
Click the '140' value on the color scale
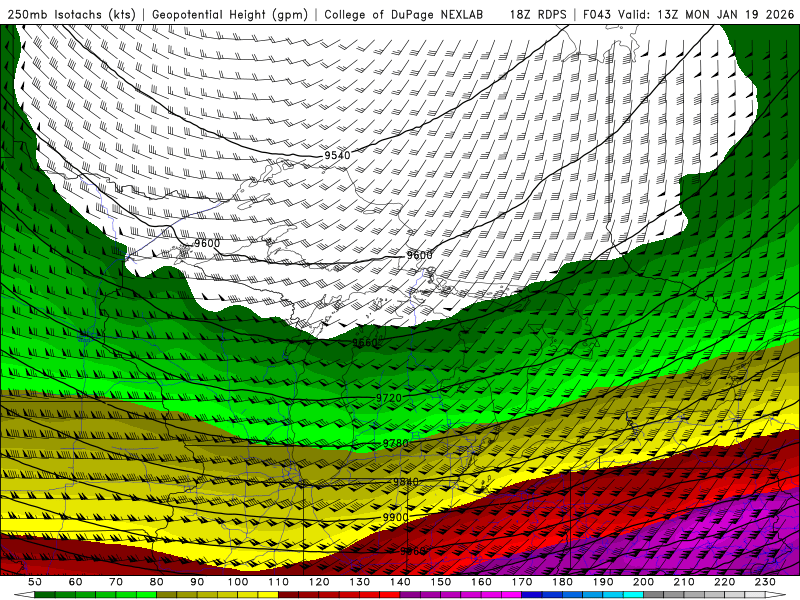pos(400,582)
